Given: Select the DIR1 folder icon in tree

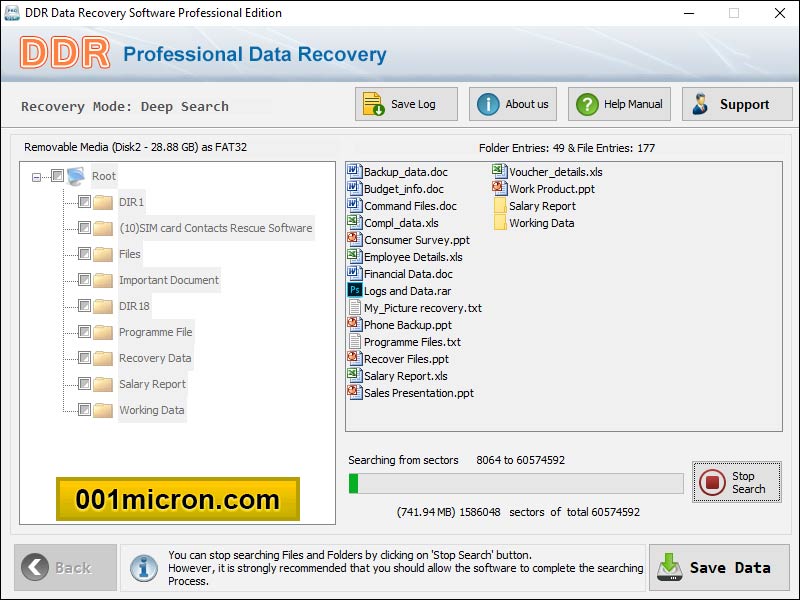Looking at the screenshot, I should pos(103,202).
